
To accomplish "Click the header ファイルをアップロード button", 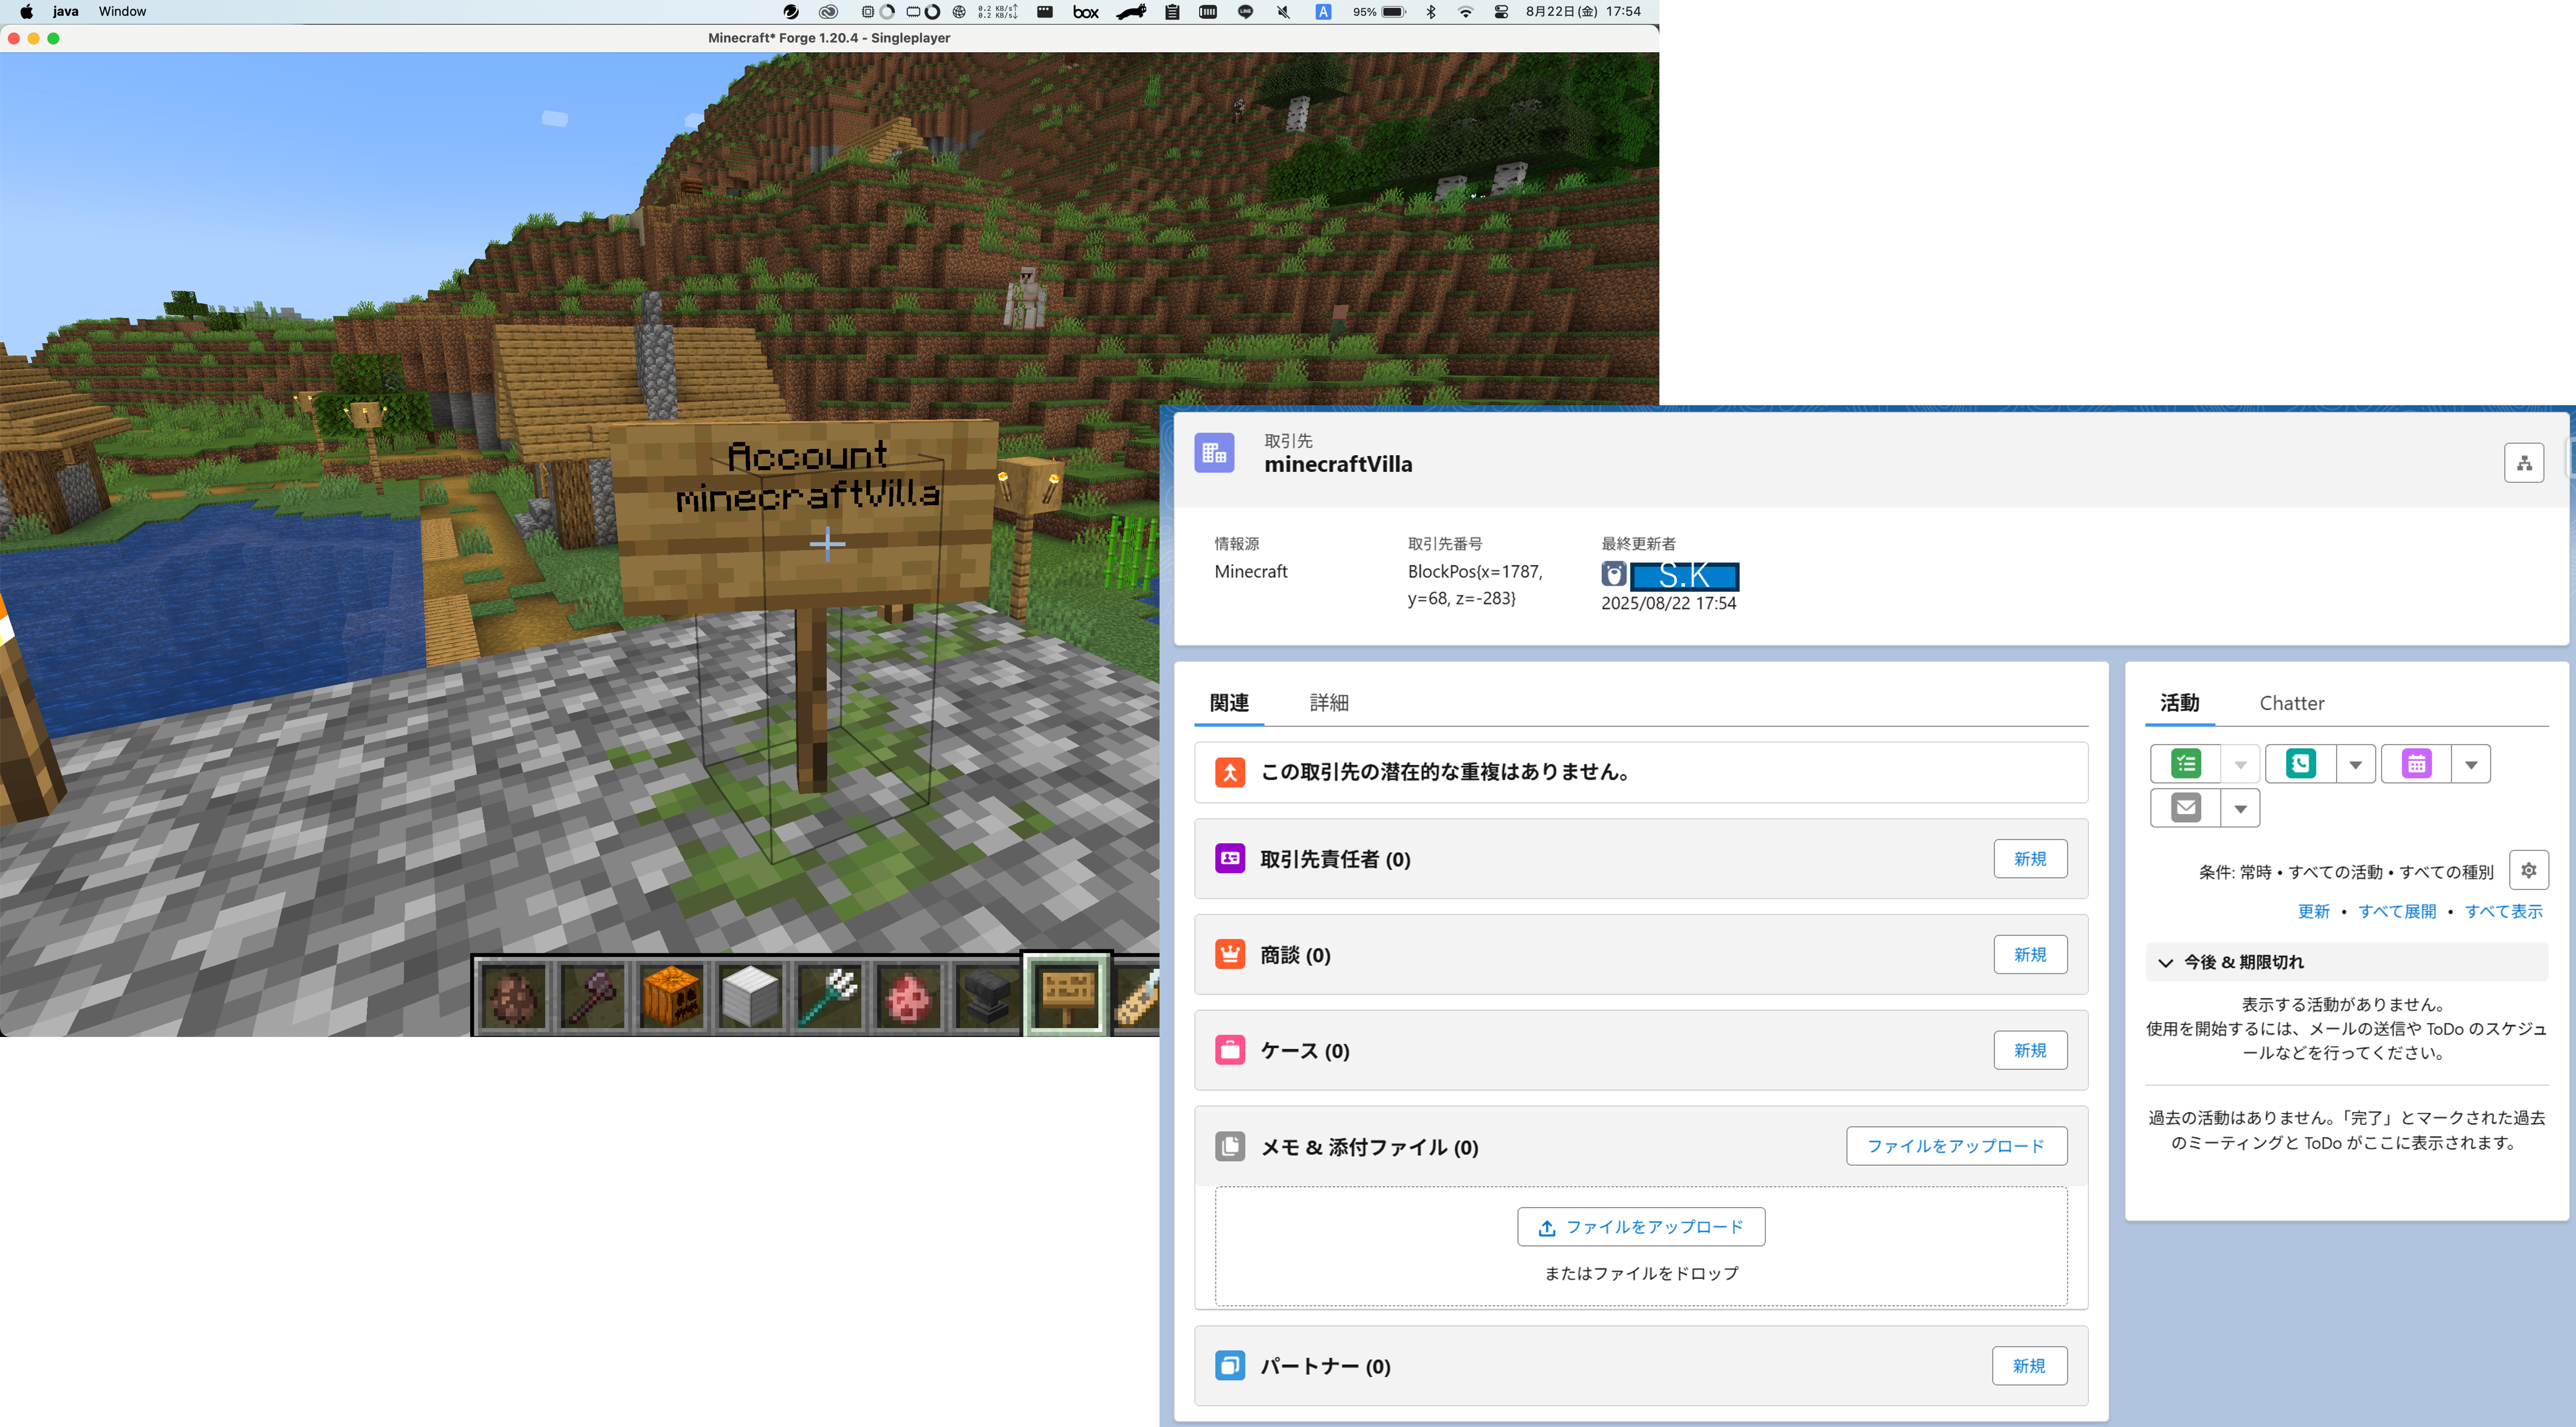I will 1956,1145.
